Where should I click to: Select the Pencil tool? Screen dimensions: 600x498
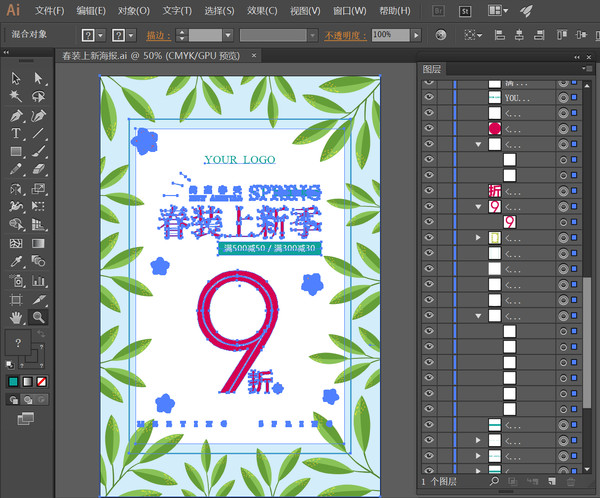pos(16,169)
